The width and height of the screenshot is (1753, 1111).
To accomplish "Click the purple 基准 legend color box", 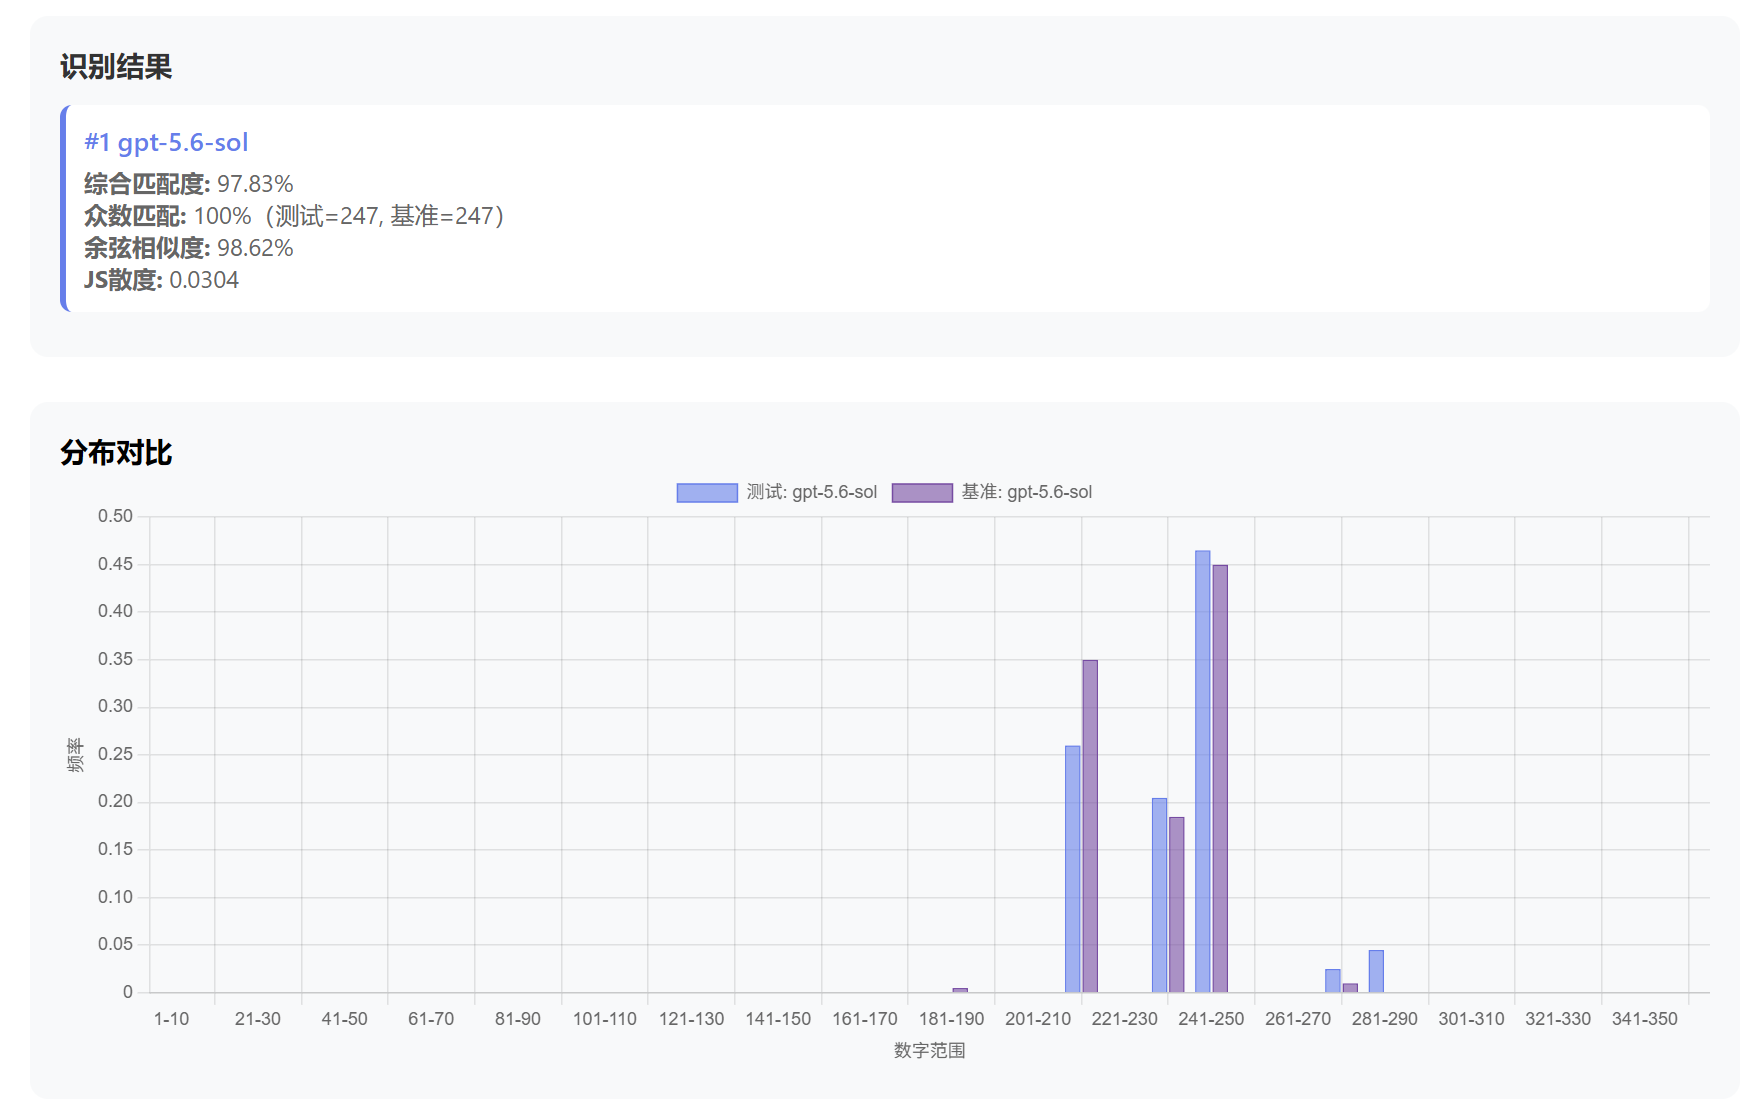I will 922,492.
